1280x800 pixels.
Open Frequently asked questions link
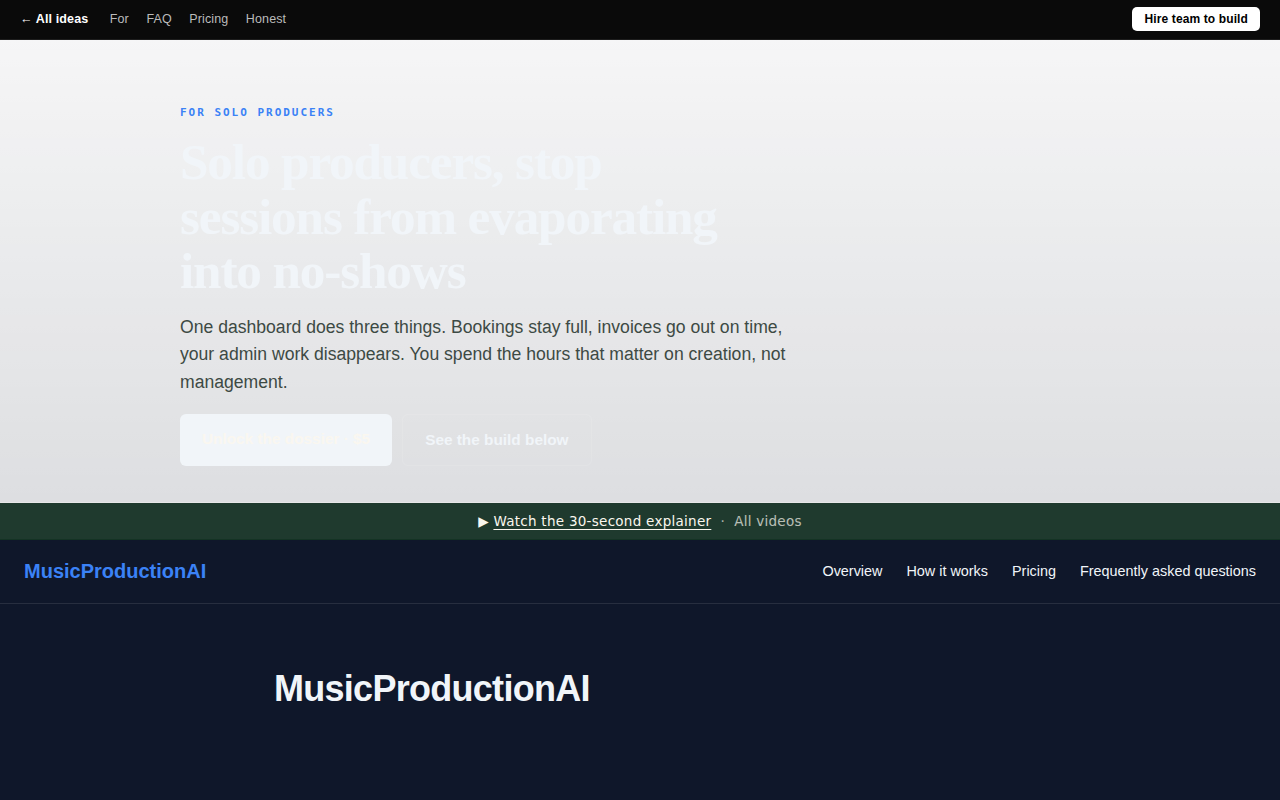click(1168, 571)
